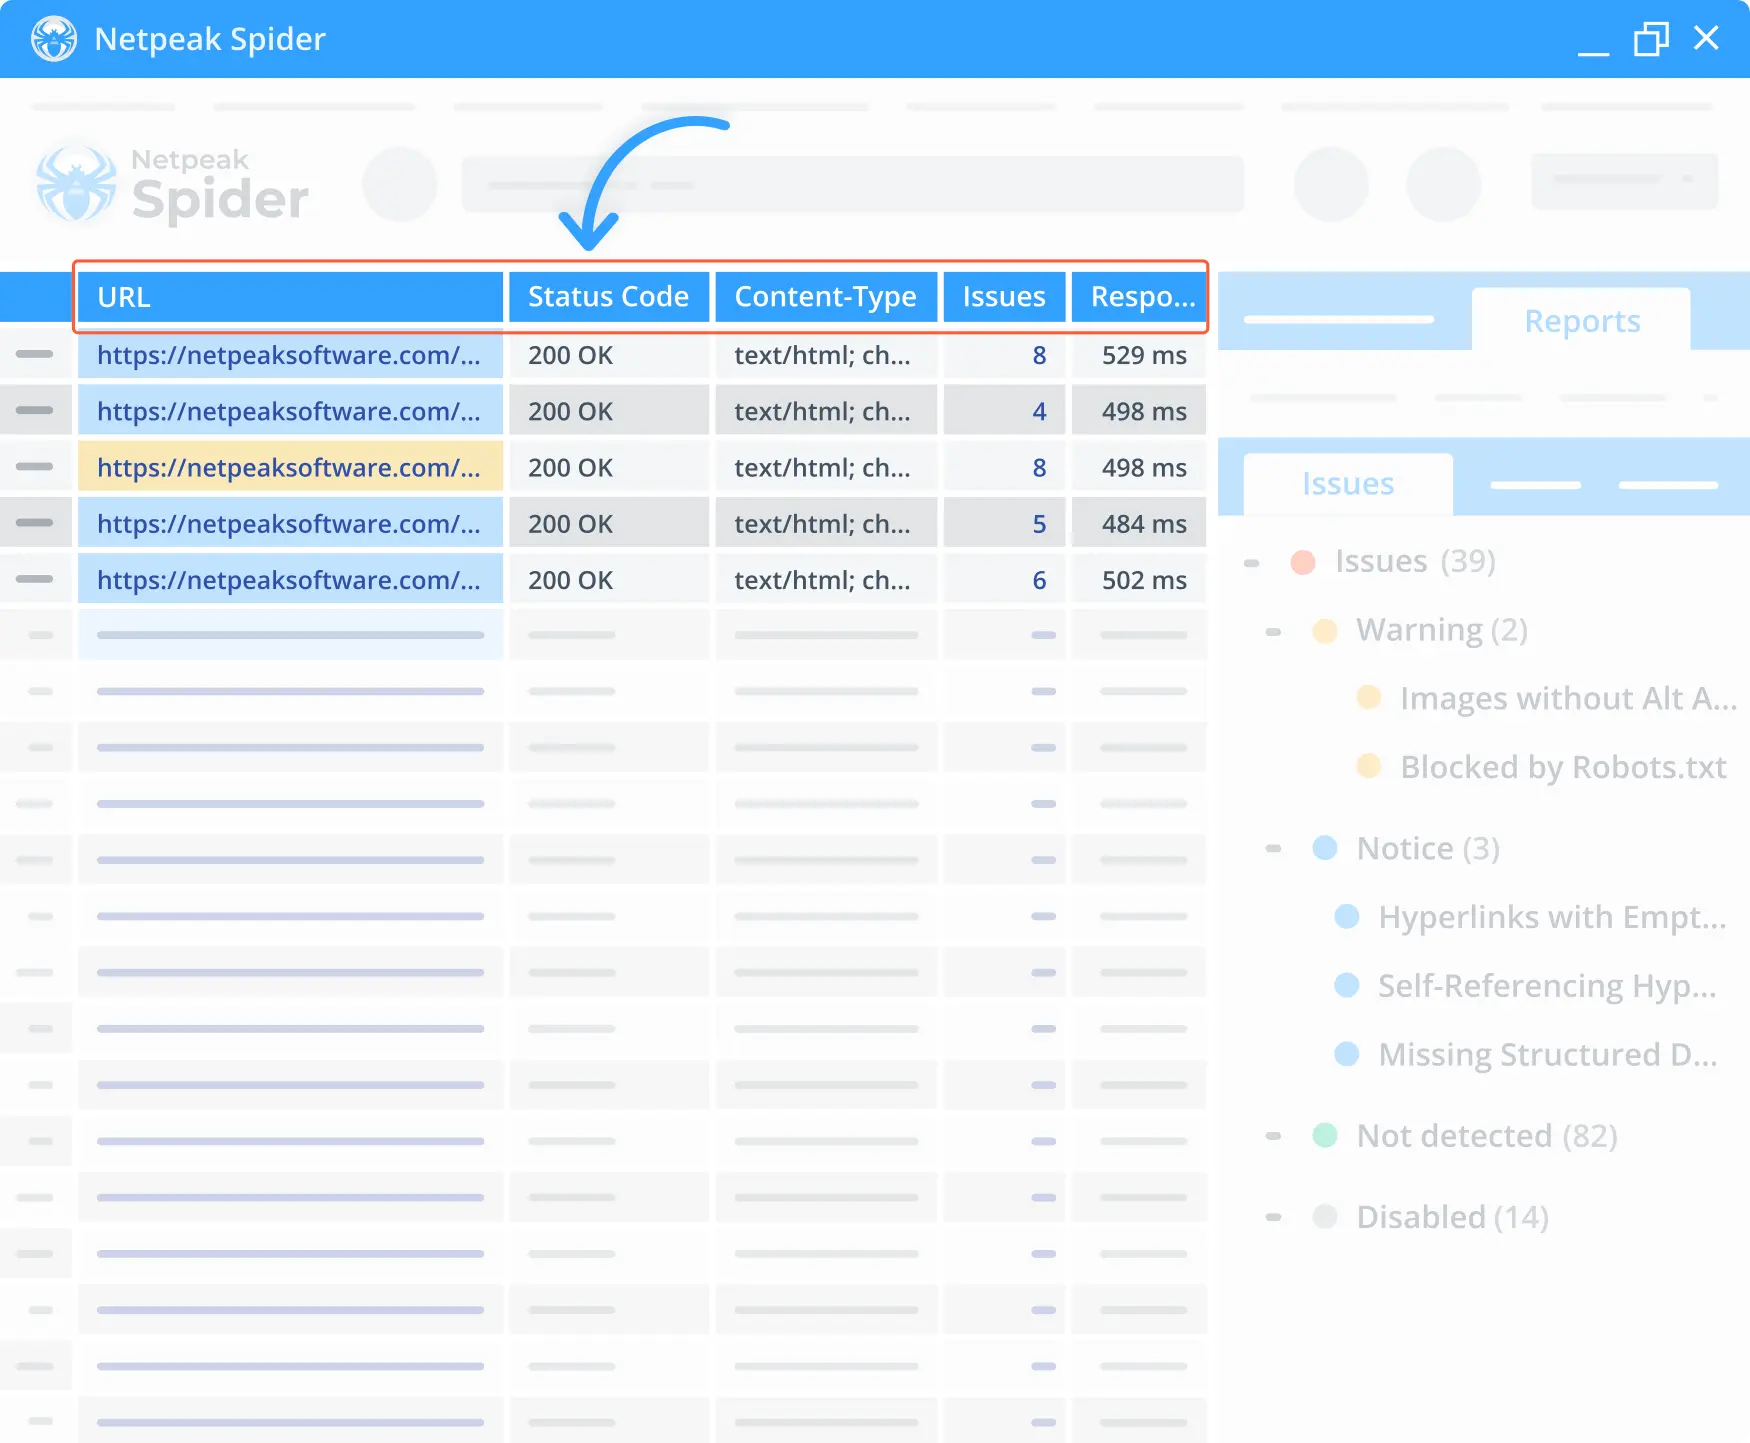The height and width of the screenshot is (1443, 1750).
Task: Click the blue Notice (3) dot
Action: (1324, 848)
